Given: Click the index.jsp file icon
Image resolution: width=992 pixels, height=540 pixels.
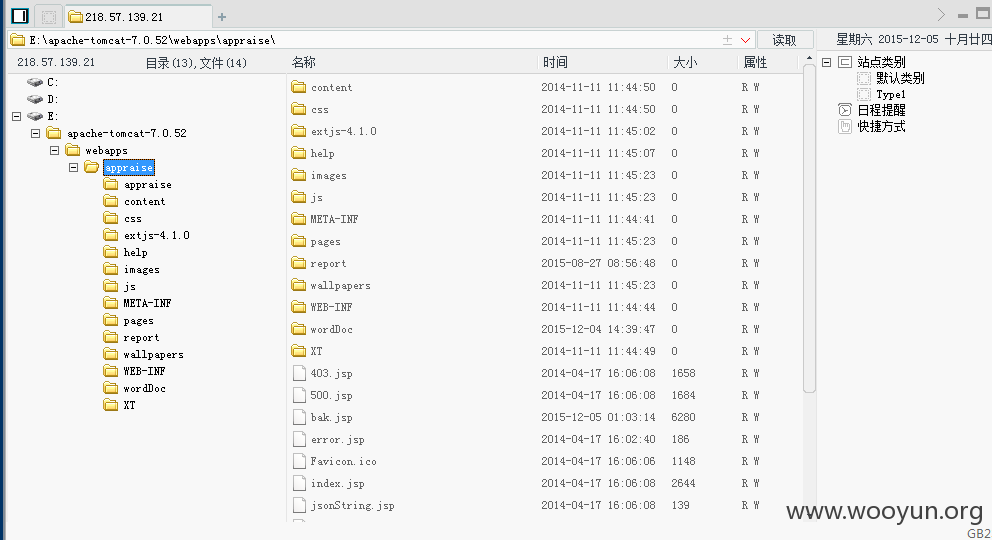Looking at the screenshot, I should 299,483.
